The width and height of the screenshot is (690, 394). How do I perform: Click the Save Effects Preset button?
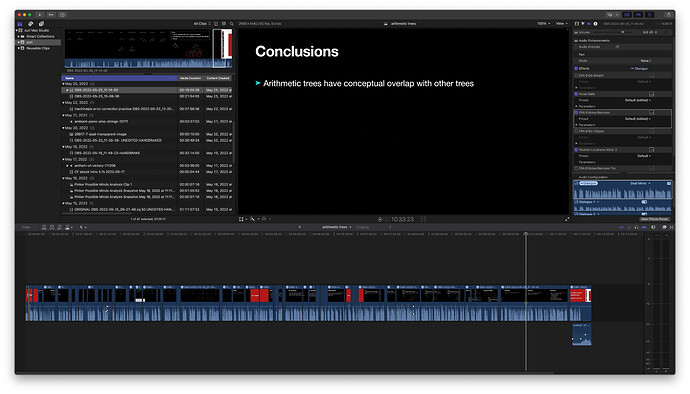pos(655,219)
